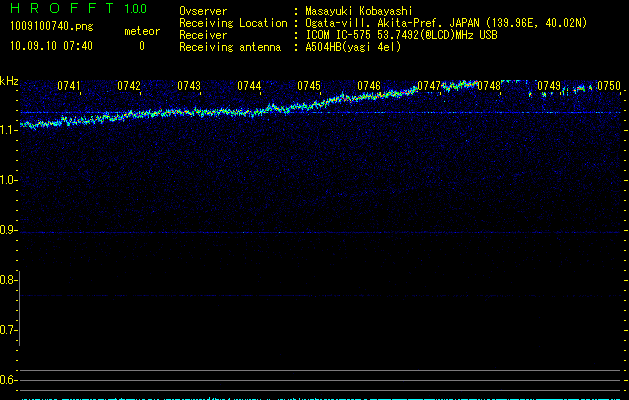Click the date stamp 10.09.10 07:40

point(51,46)
